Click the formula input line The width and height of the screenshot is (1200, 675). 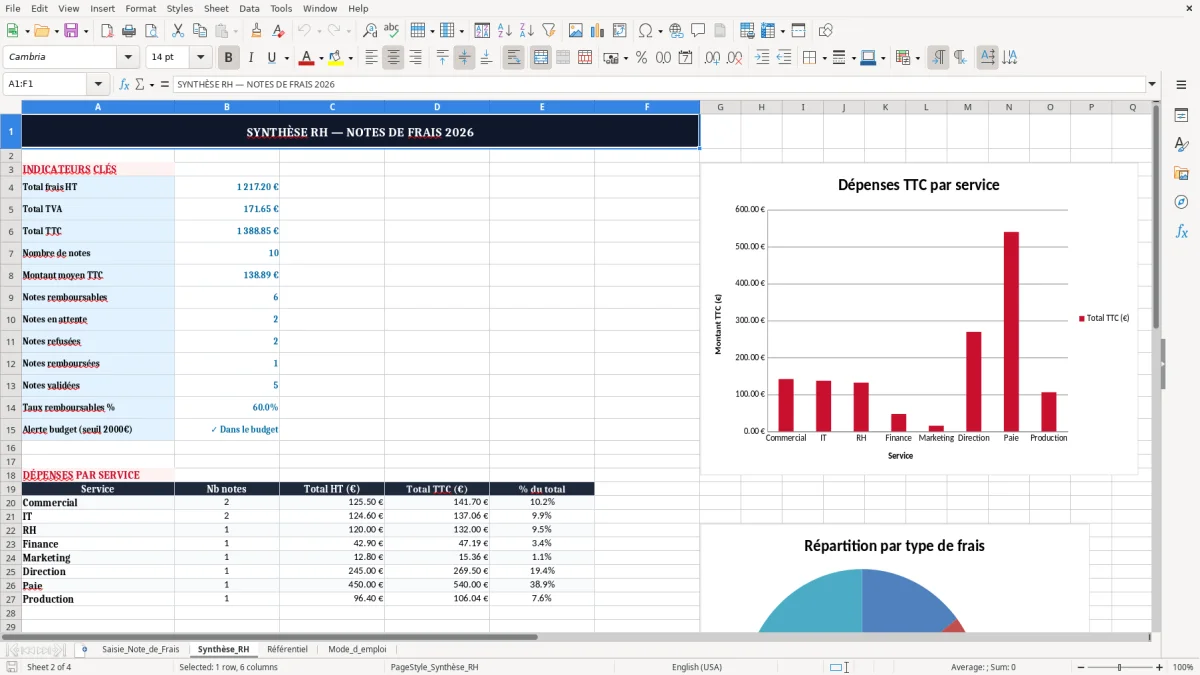point(658,85)
